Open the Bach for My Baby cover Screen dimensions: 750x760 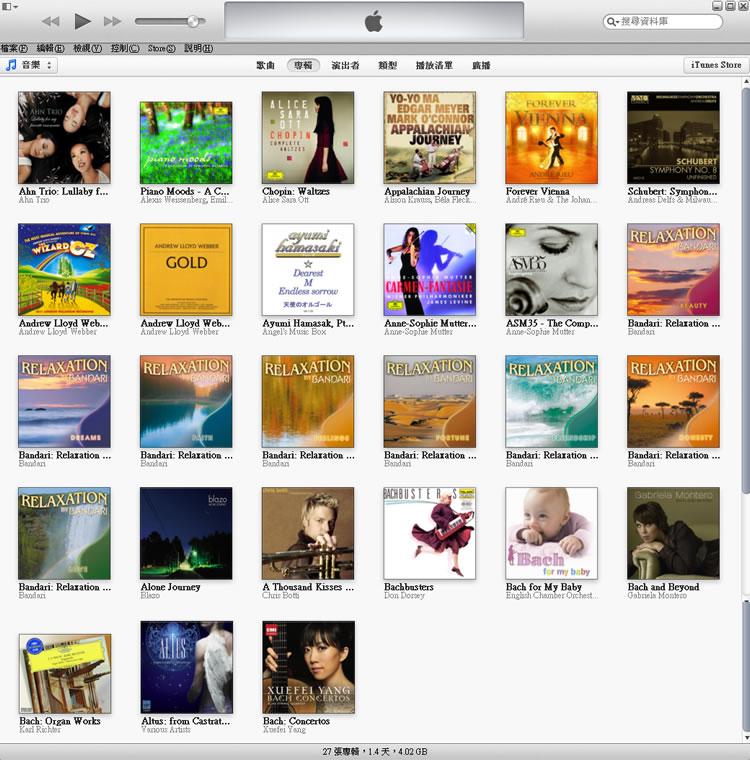click(x=551, y=533)
